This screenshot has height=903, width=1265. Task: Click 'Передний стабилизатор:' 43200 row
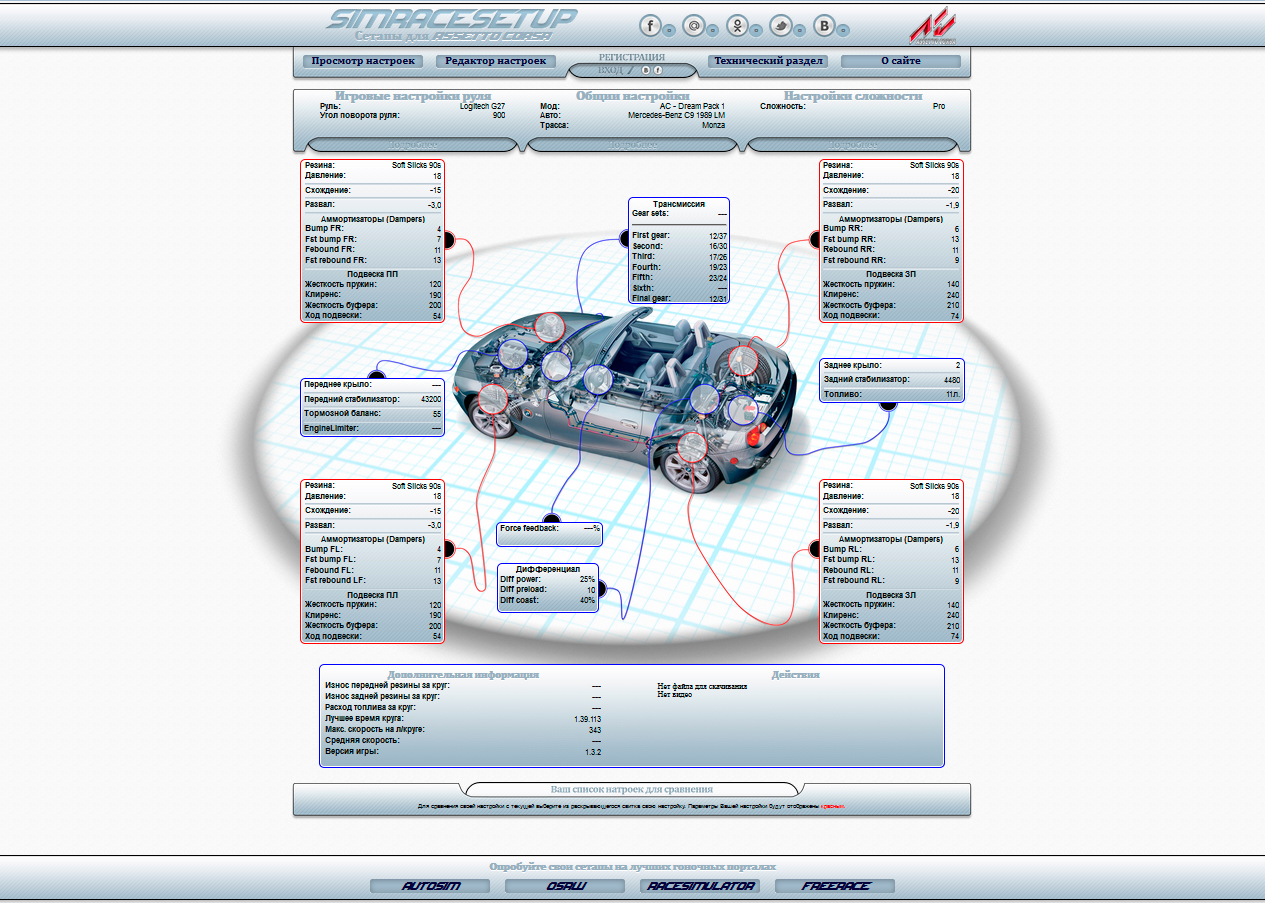coord(373,399)
